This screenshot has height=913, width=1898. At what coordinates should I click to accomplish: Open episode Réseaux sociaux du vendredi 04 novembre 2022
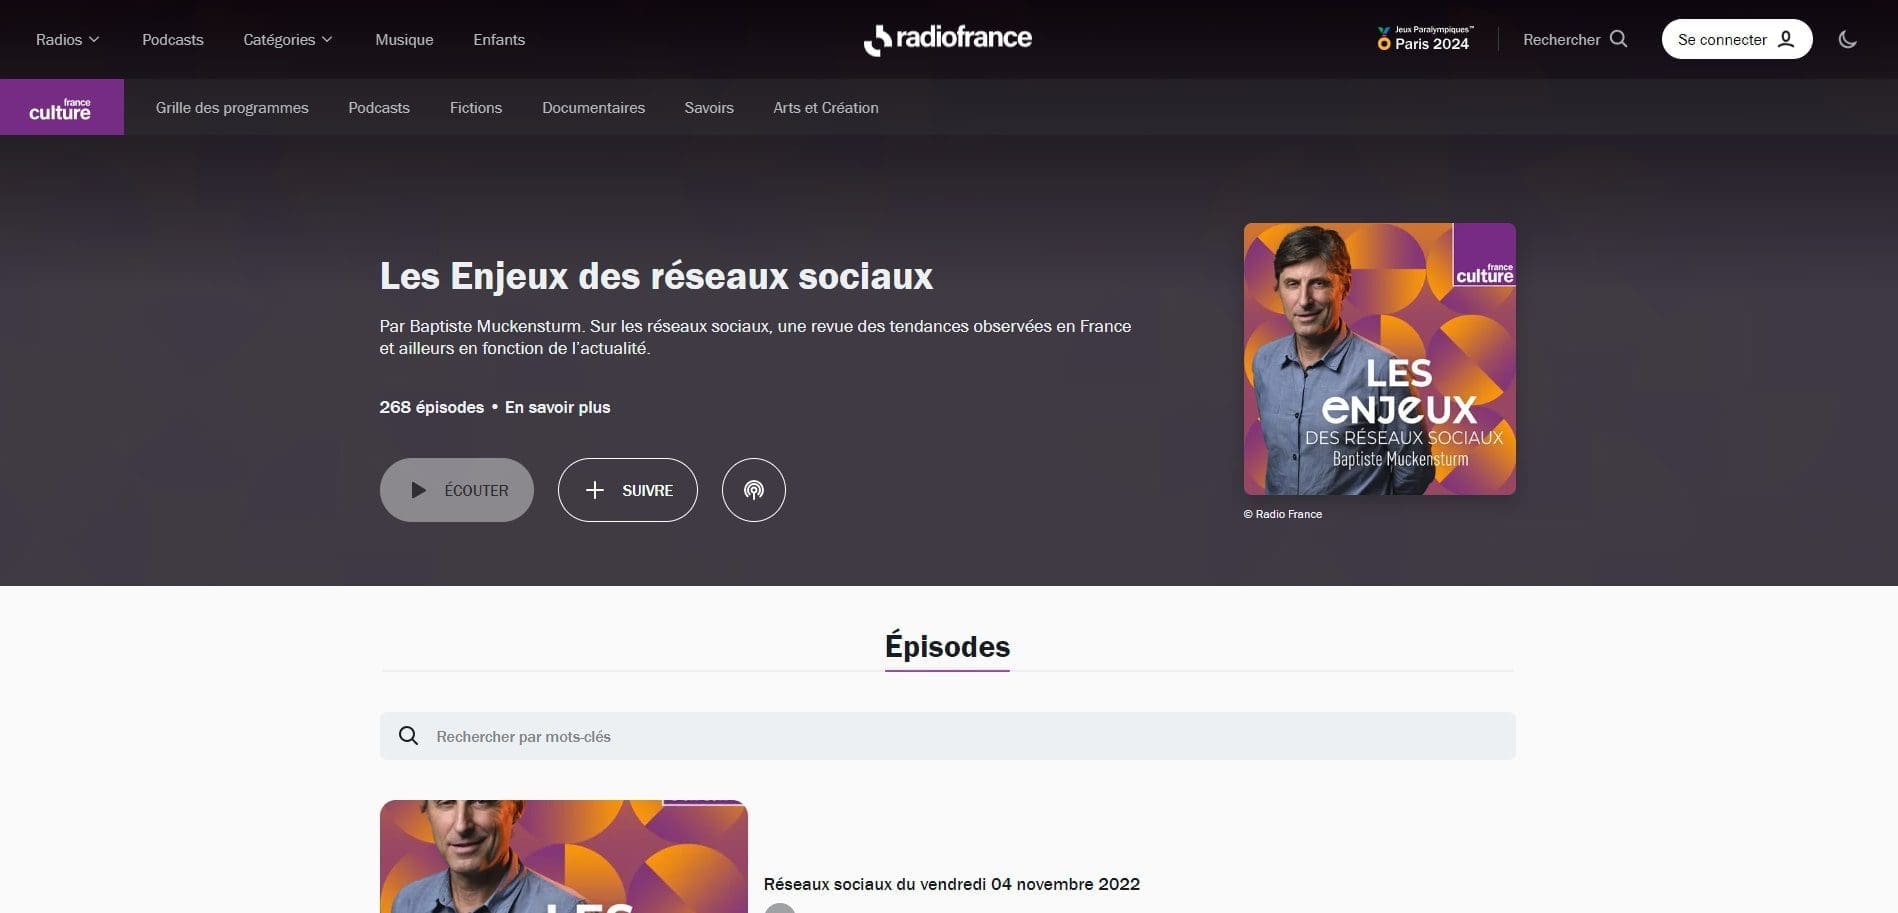(952, 884)
